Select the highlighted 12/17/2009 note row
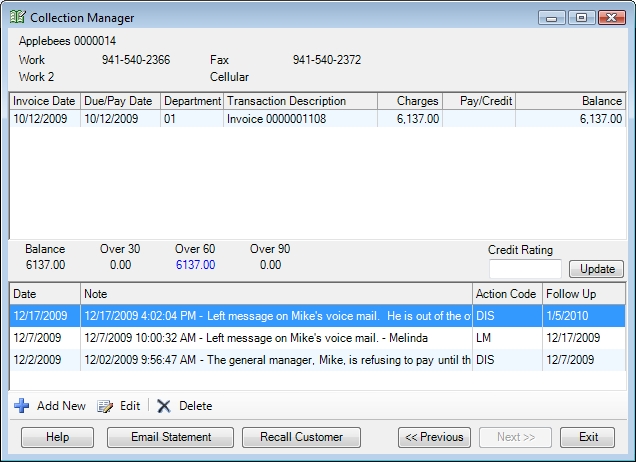The image size is (636, 462). [240, 316]
